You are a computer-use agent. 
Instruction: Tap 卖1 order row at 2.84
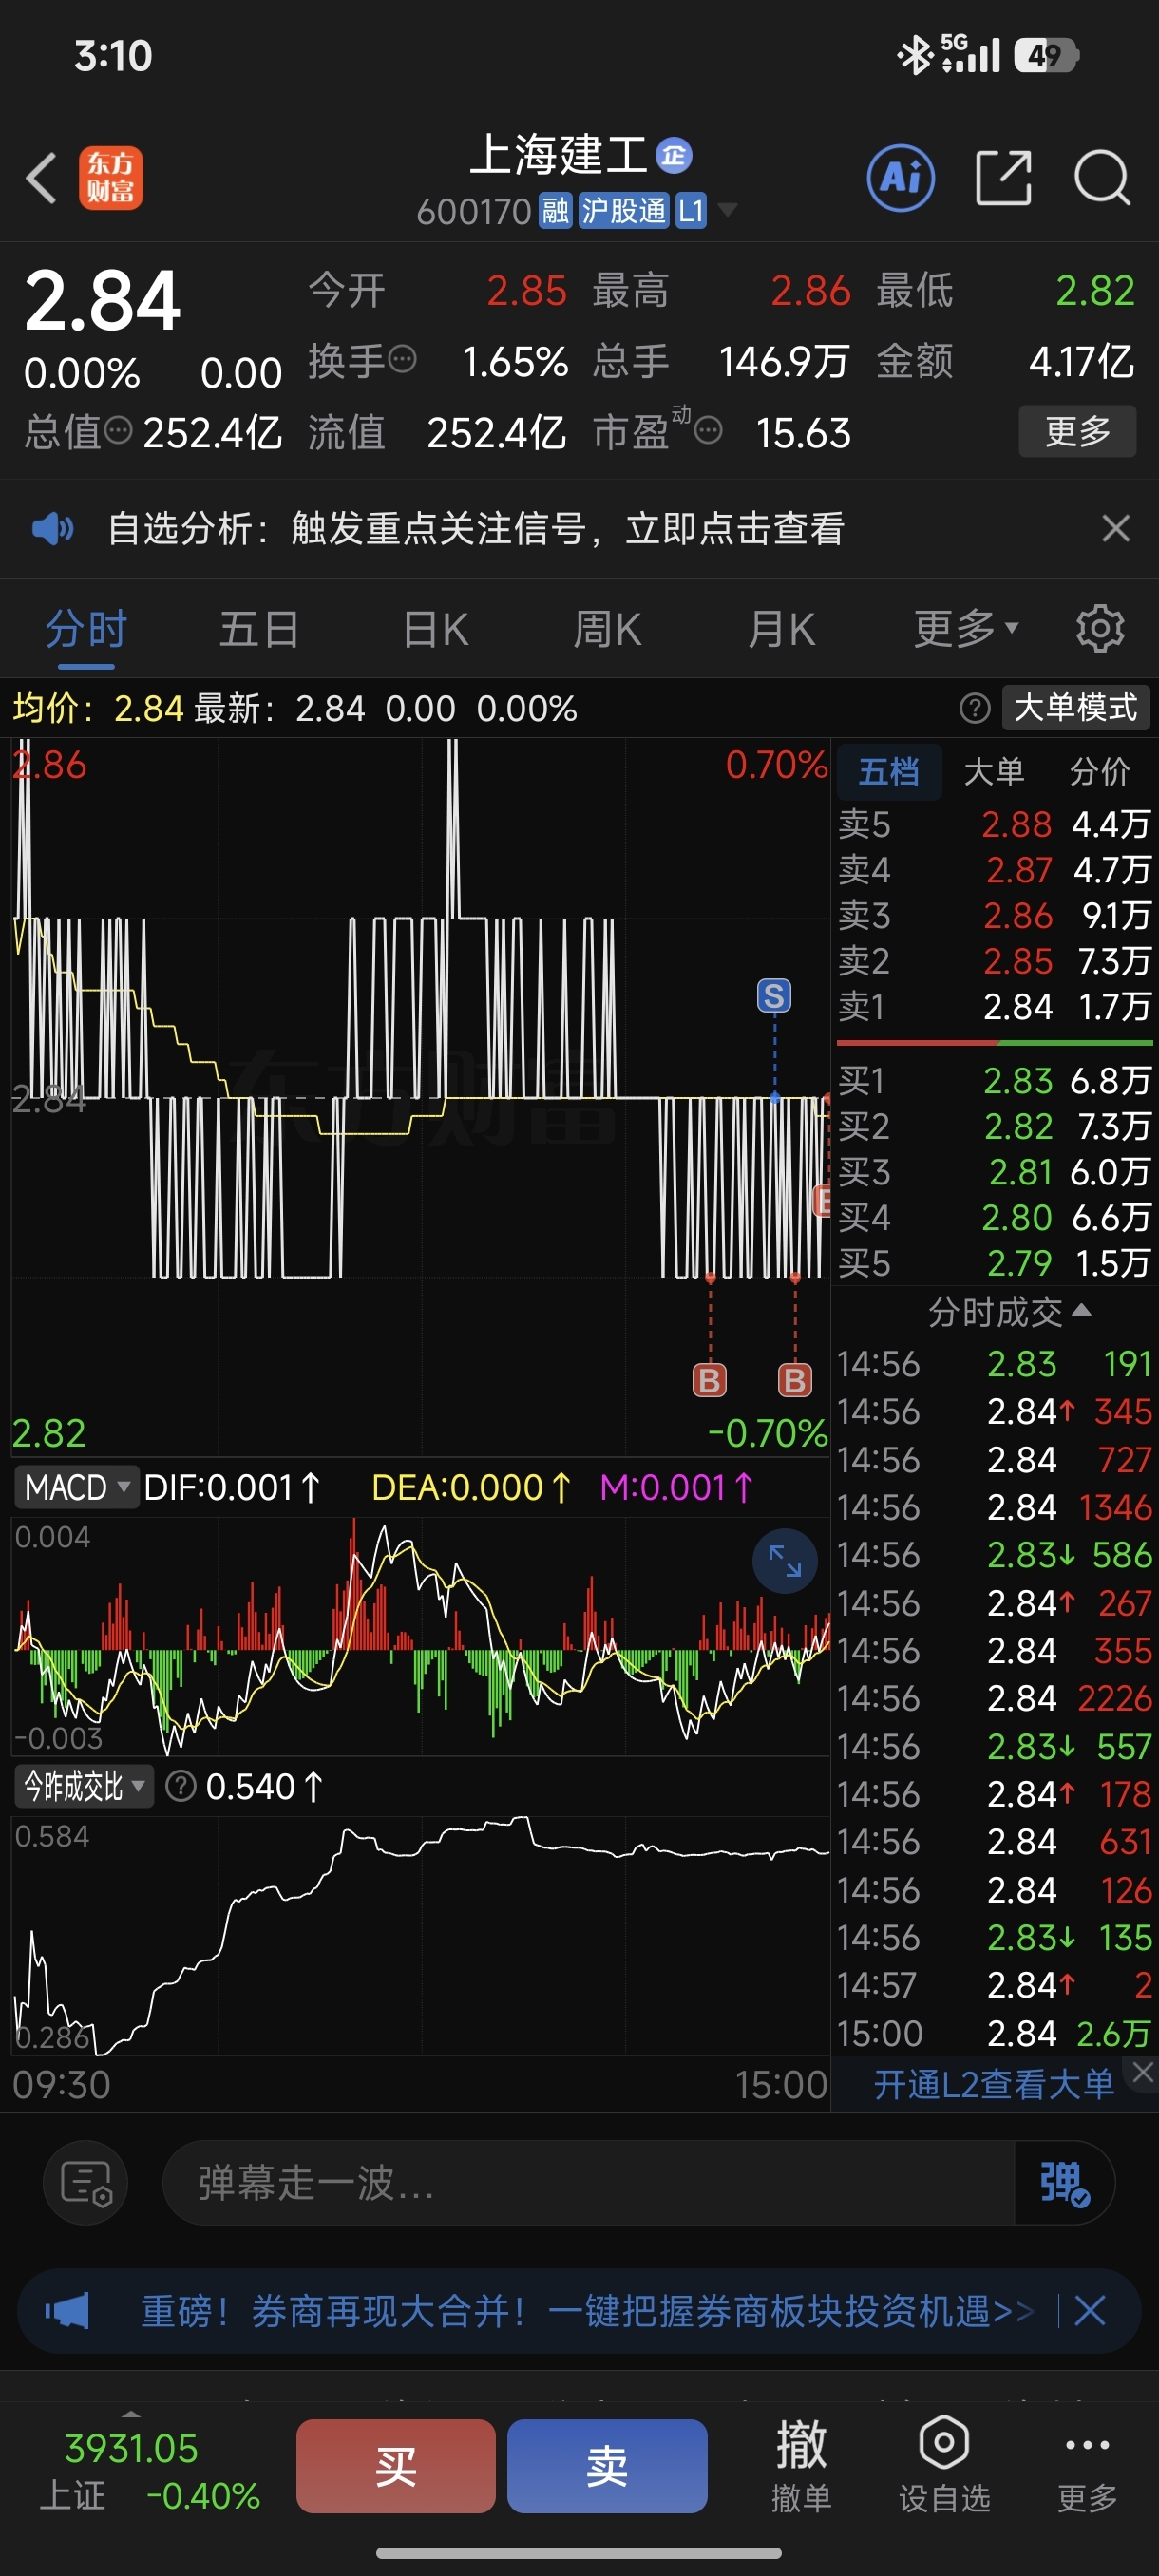pos(994,1006)
